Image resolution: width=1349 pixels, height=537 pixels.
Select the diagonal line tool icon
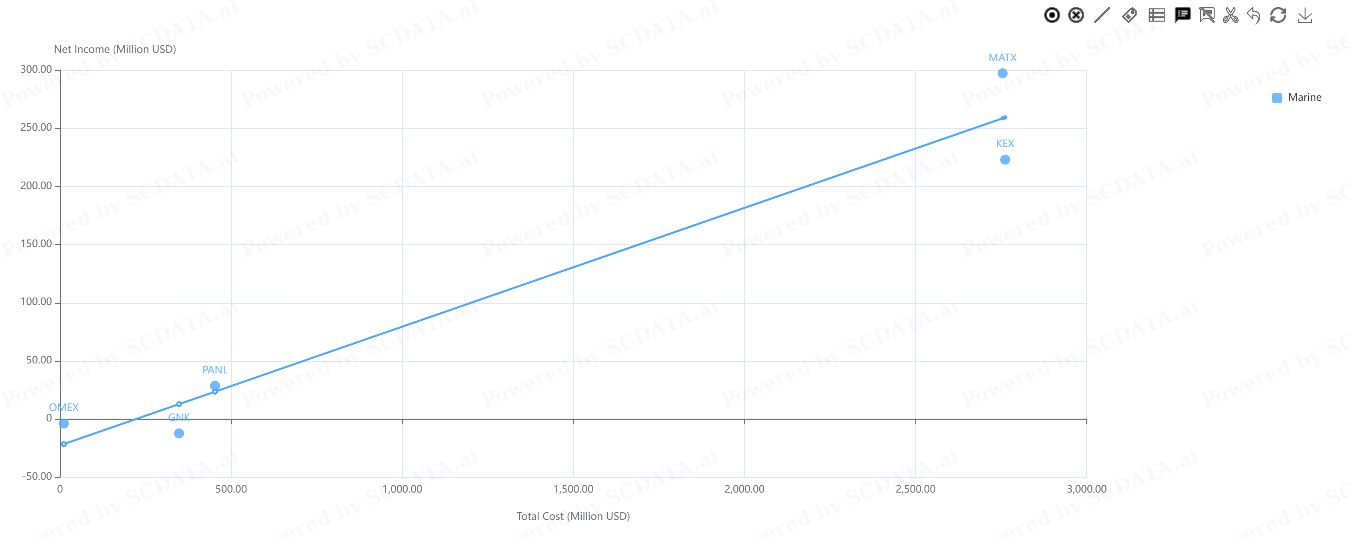pos(1103,15)
